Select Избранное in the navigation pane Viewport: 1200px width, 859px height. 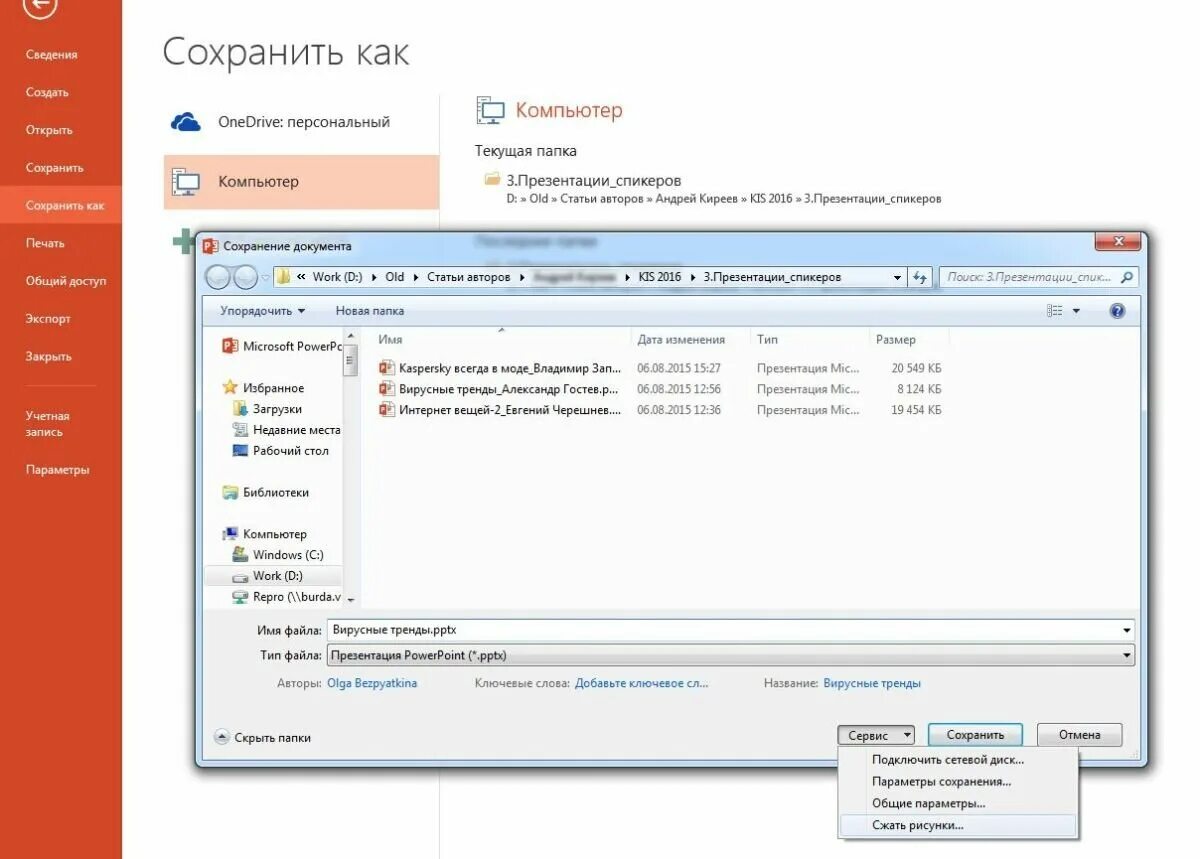pos(264,388)
